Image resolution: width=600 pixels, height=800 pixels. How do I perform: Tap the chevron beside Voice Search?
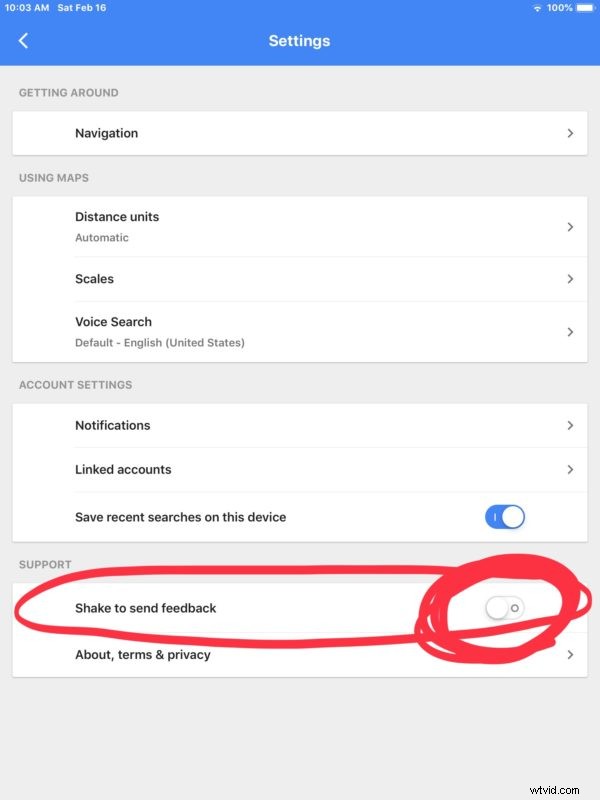click(570, 331)
